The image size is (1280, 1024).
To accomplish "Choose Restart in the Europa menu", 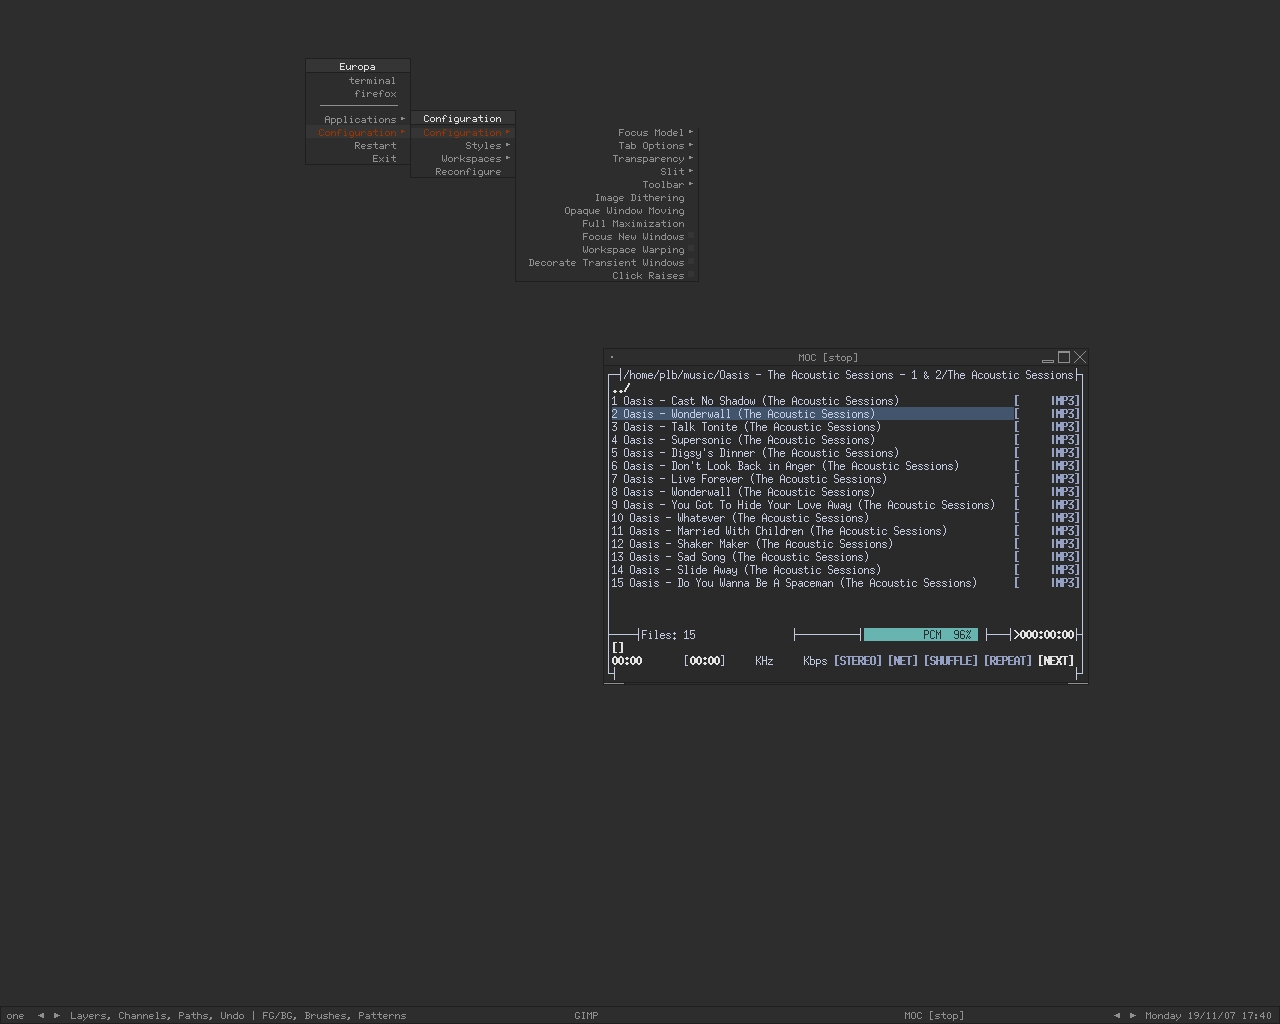I will click(x=358, y=146).
